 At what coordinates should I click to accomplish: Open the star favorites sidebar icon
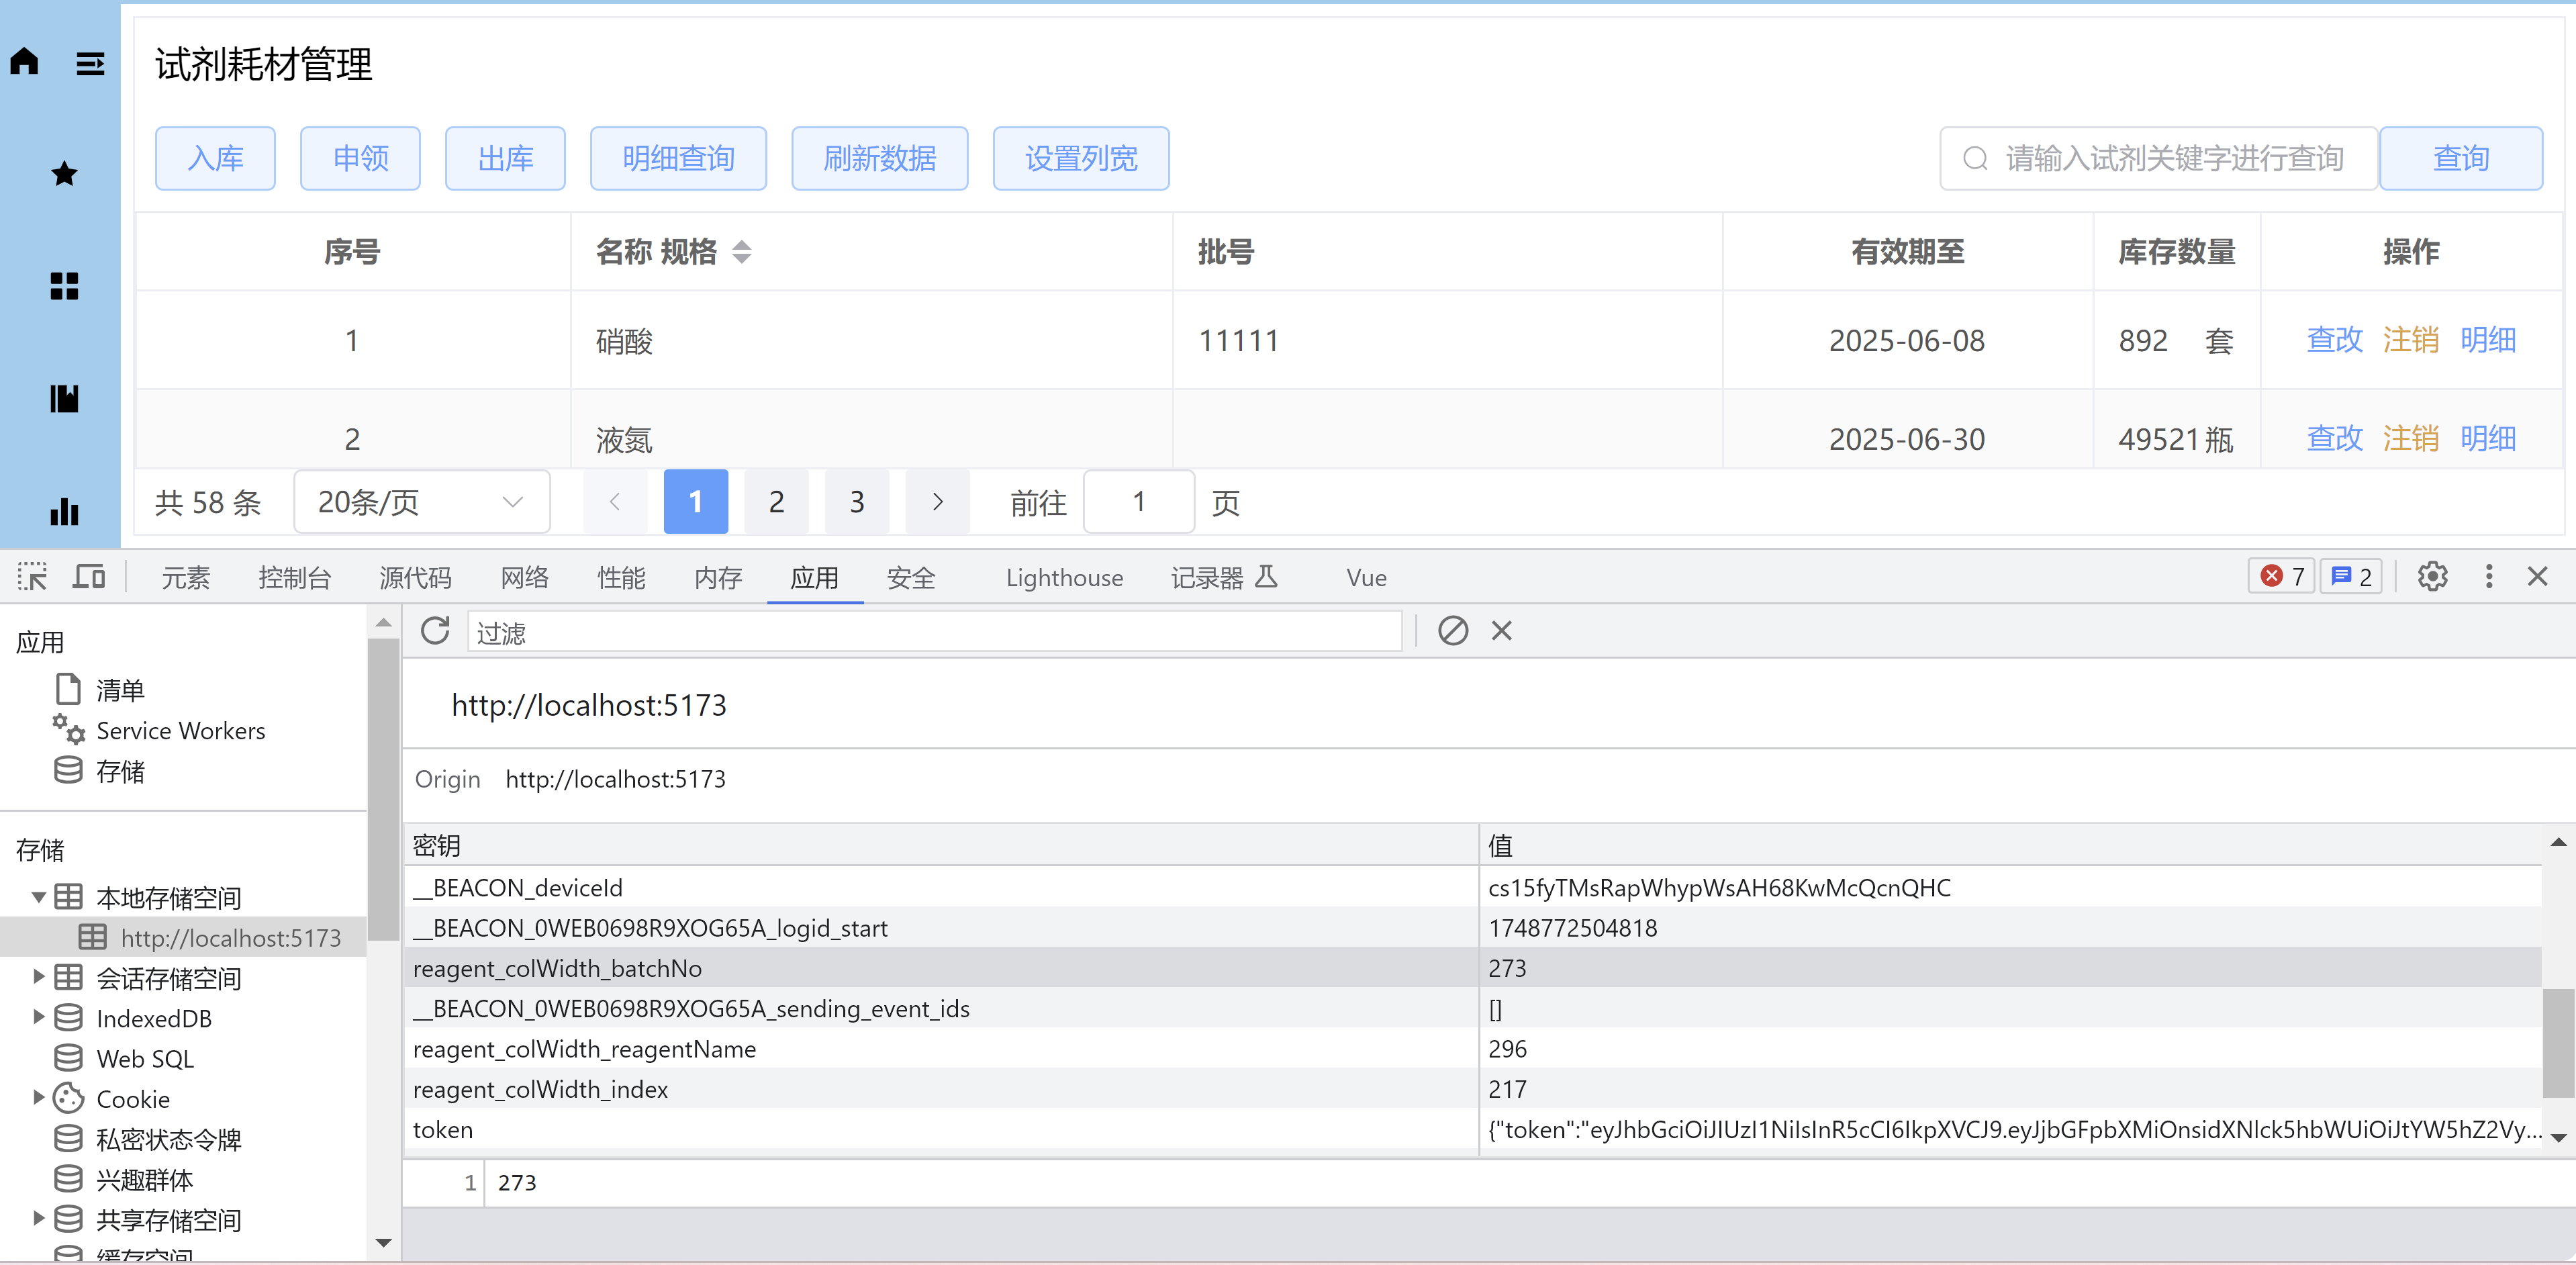point(64,174)
